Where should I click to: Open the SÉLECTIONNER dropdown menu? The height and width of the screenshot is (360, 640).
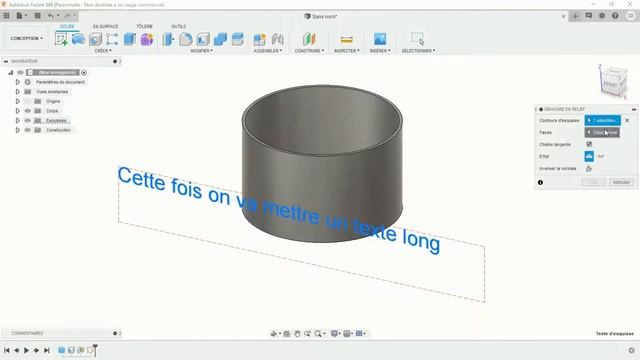click(418, 51)
